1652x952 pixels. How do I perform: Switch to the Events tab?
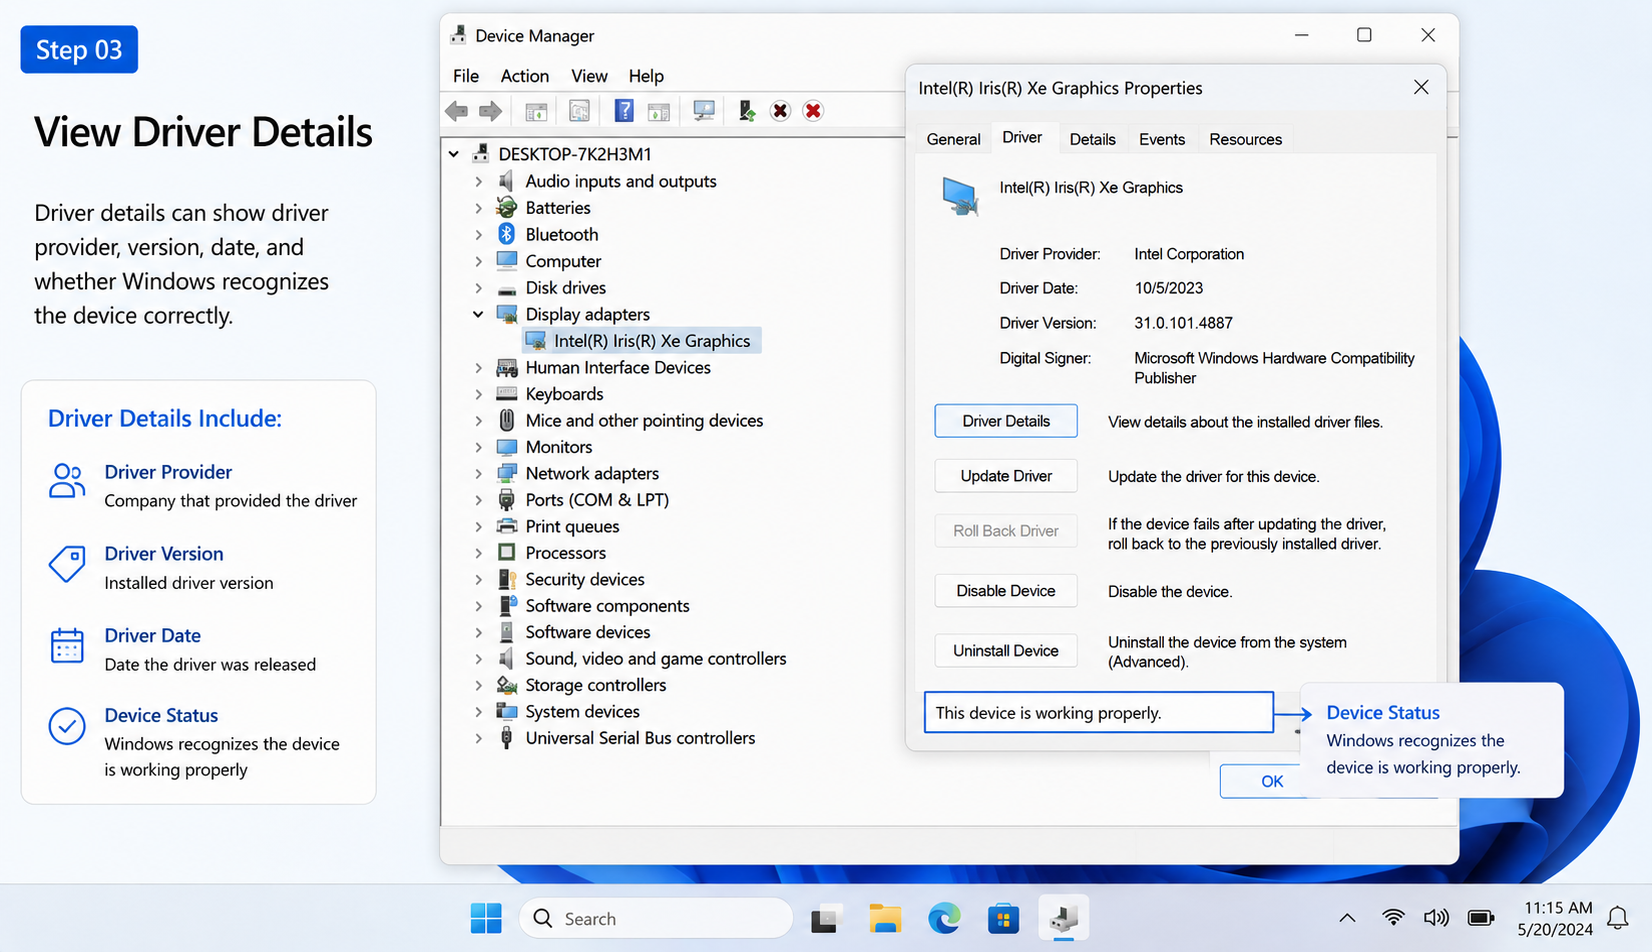(1162, 139)
